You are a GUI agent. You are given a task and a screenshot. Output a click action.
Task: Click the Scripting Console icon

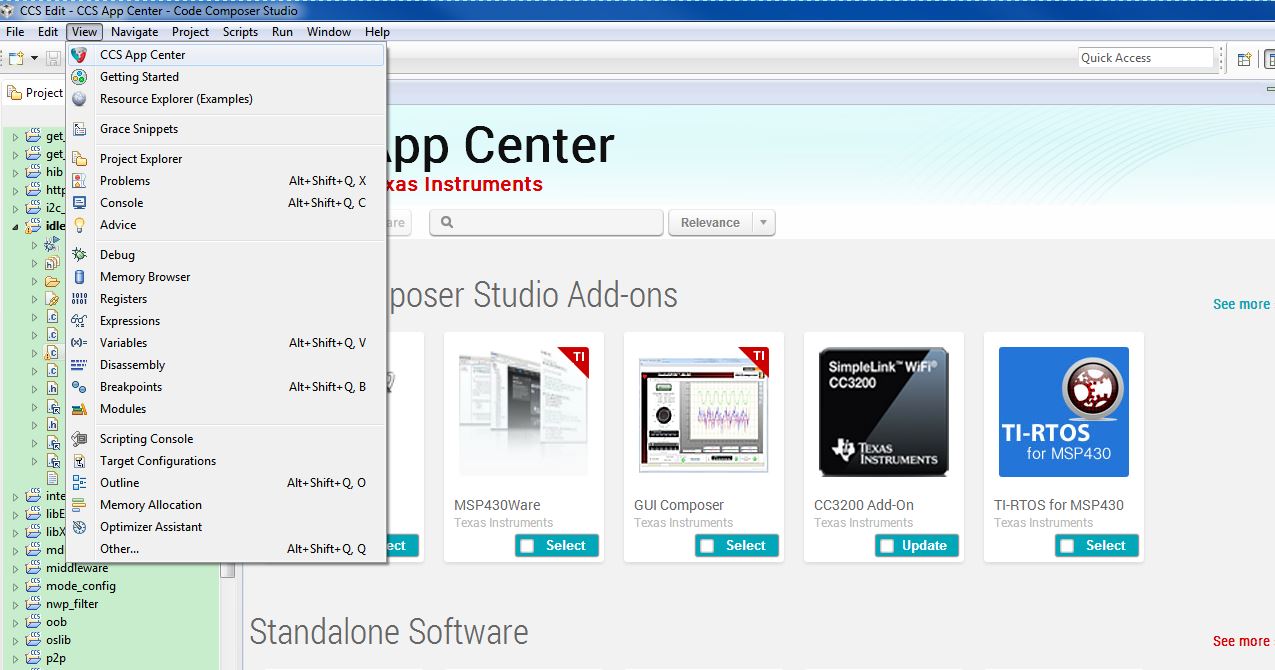click(79, 439)
